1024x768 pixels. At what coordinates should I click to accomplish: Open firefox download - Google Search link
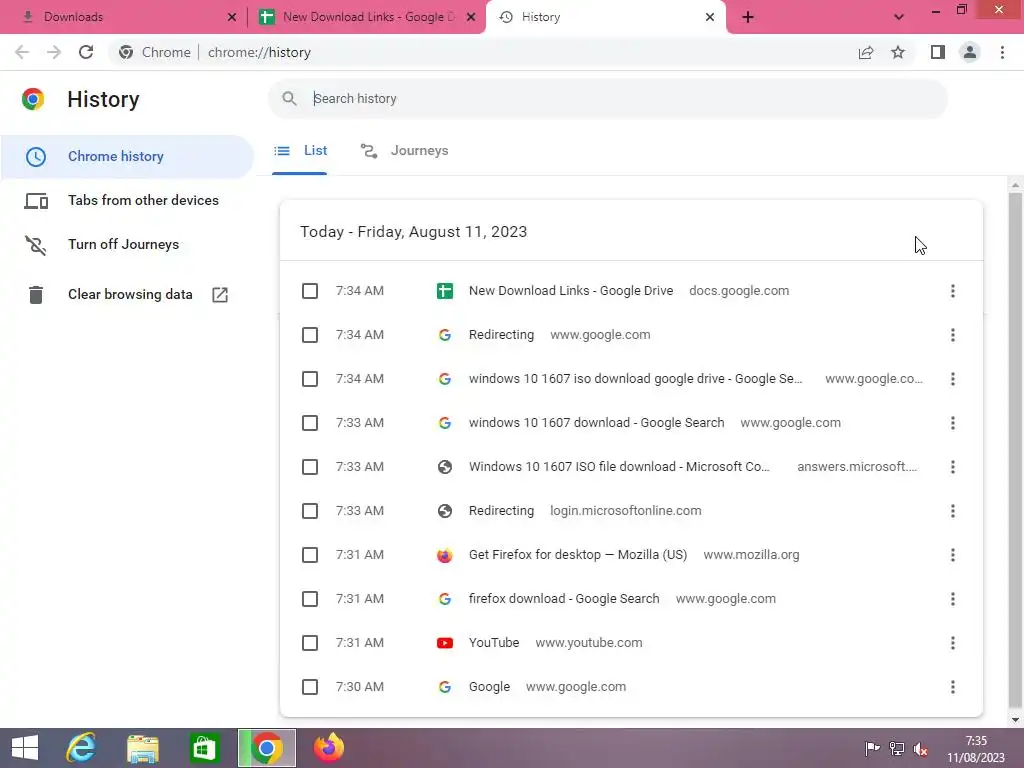(x=564, y=599)
